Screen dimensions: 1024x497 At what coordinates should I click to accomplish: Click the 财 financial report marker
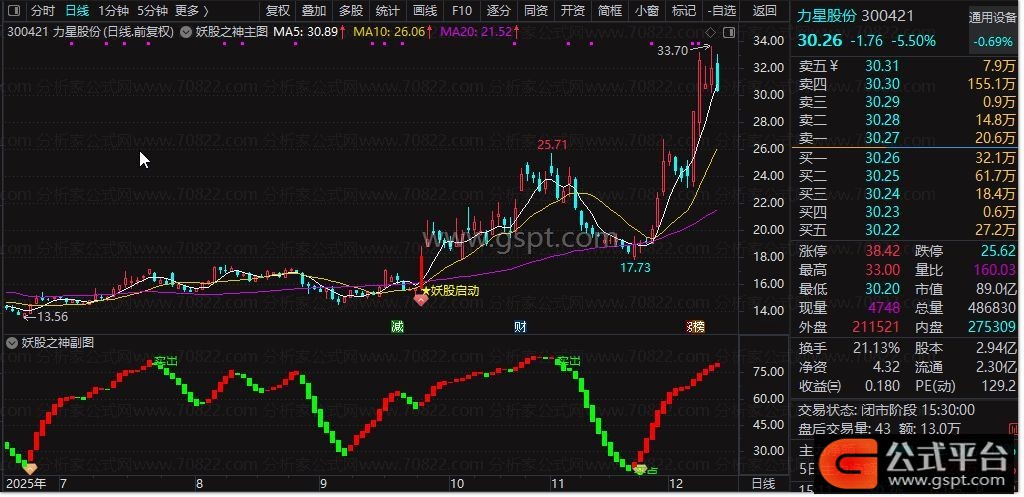click(520, 327)
